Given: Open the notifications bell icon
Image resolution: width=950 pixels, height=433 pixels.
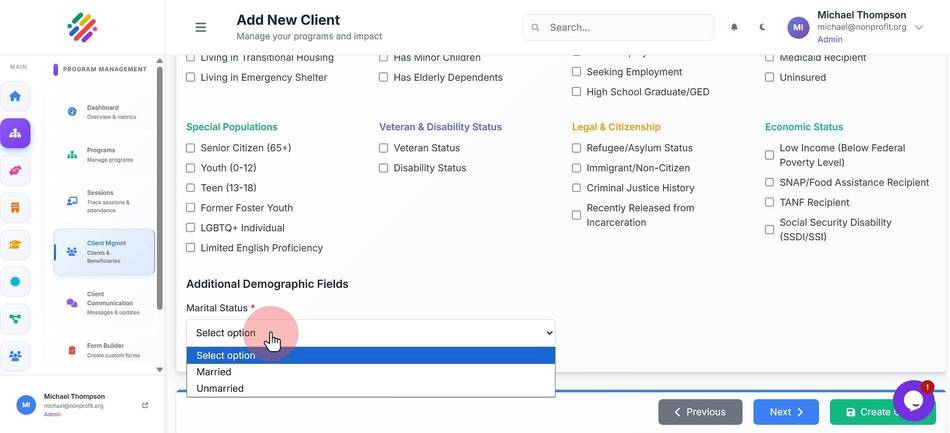Looking at the screenshot, I should pos(734,27).
